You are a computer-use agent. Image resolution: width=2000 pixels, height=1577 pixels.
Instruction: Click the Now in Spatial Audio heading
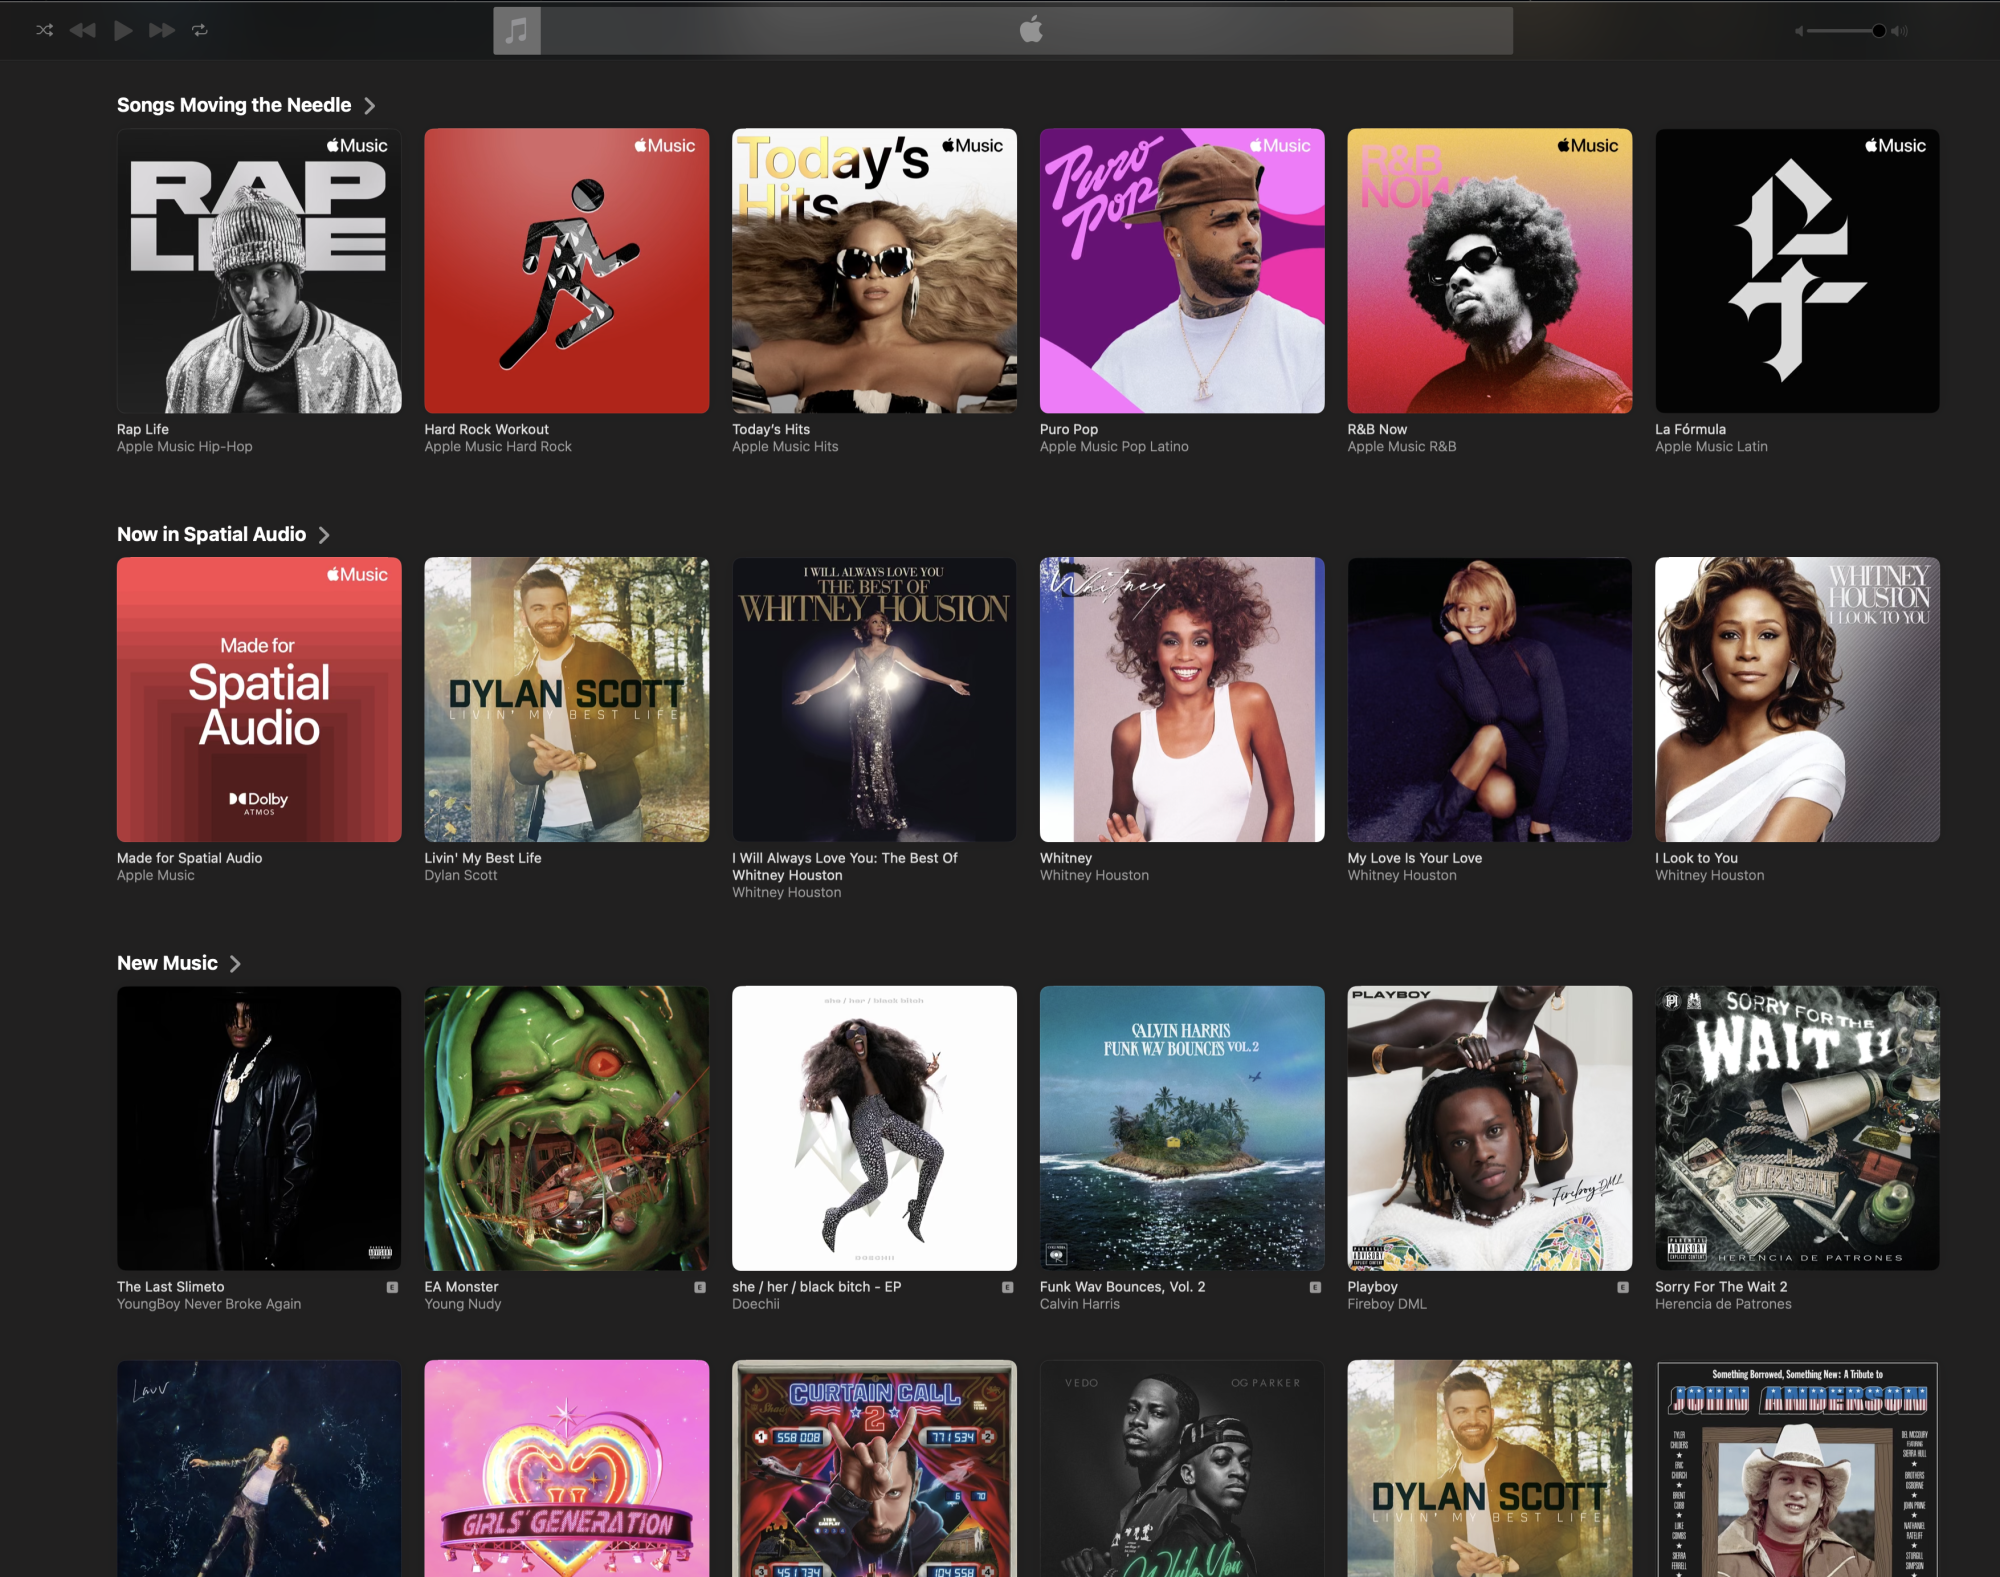pyautogui.click(x=211, y=534)
